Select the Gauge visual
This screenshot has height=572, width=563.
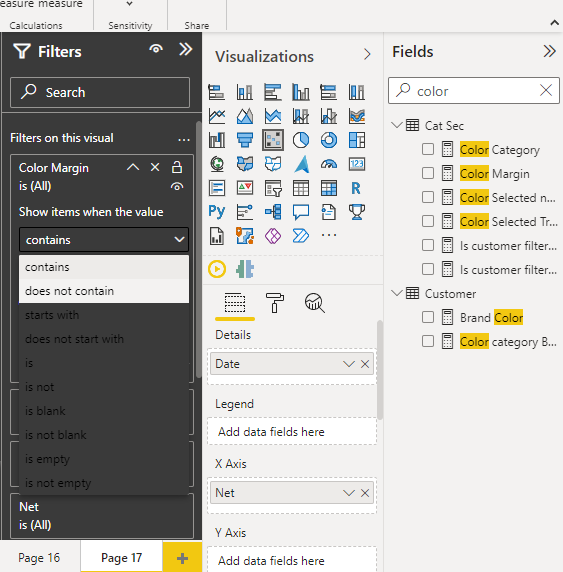pos(328,164)
